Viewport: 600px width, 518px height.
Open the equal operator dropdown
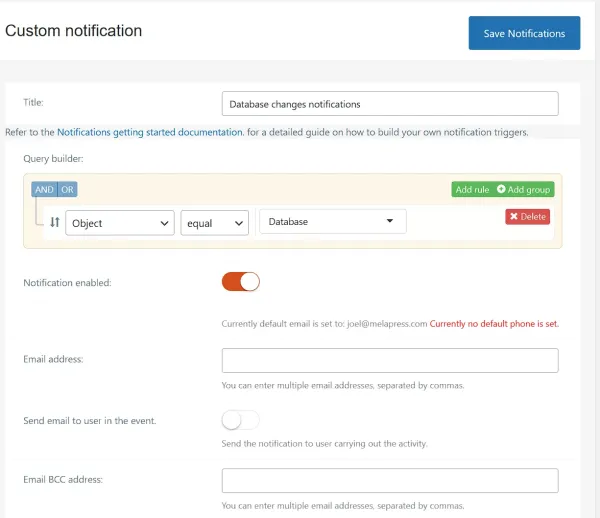coord(214,223)
